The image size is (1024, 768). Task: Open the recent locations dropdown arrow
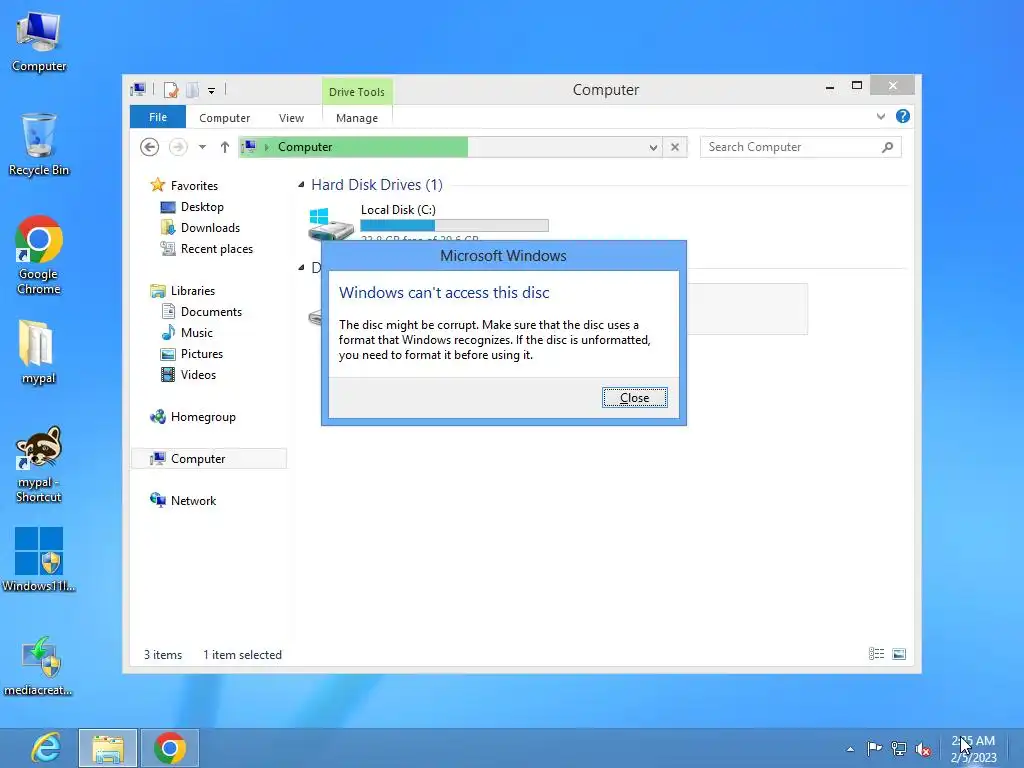[x=202, y=147]
